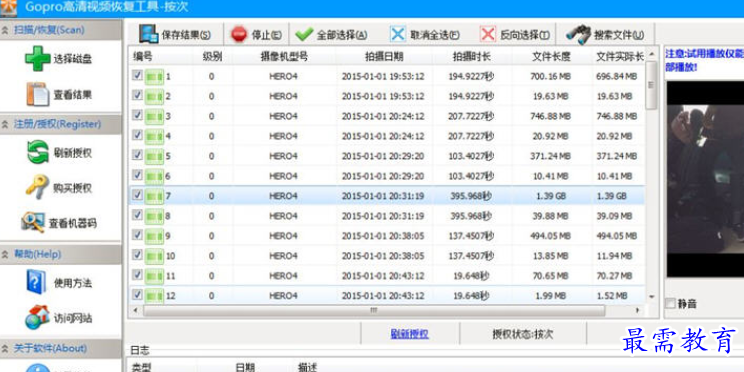Uncheck the checkbox for file row 1
744x372 pixels.
point(137,75)
